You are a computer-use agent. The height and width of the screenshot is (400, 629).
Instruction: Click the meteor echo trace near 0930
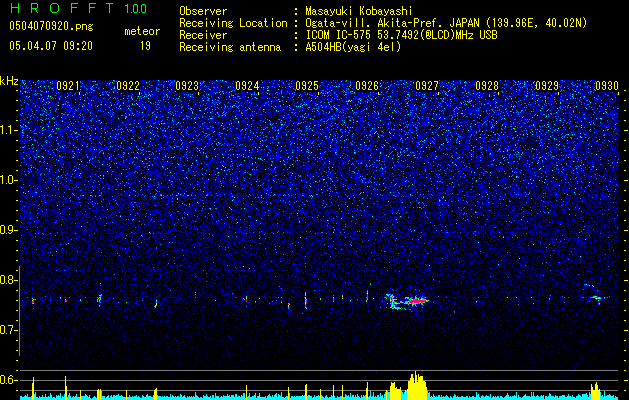pos(595,297)
